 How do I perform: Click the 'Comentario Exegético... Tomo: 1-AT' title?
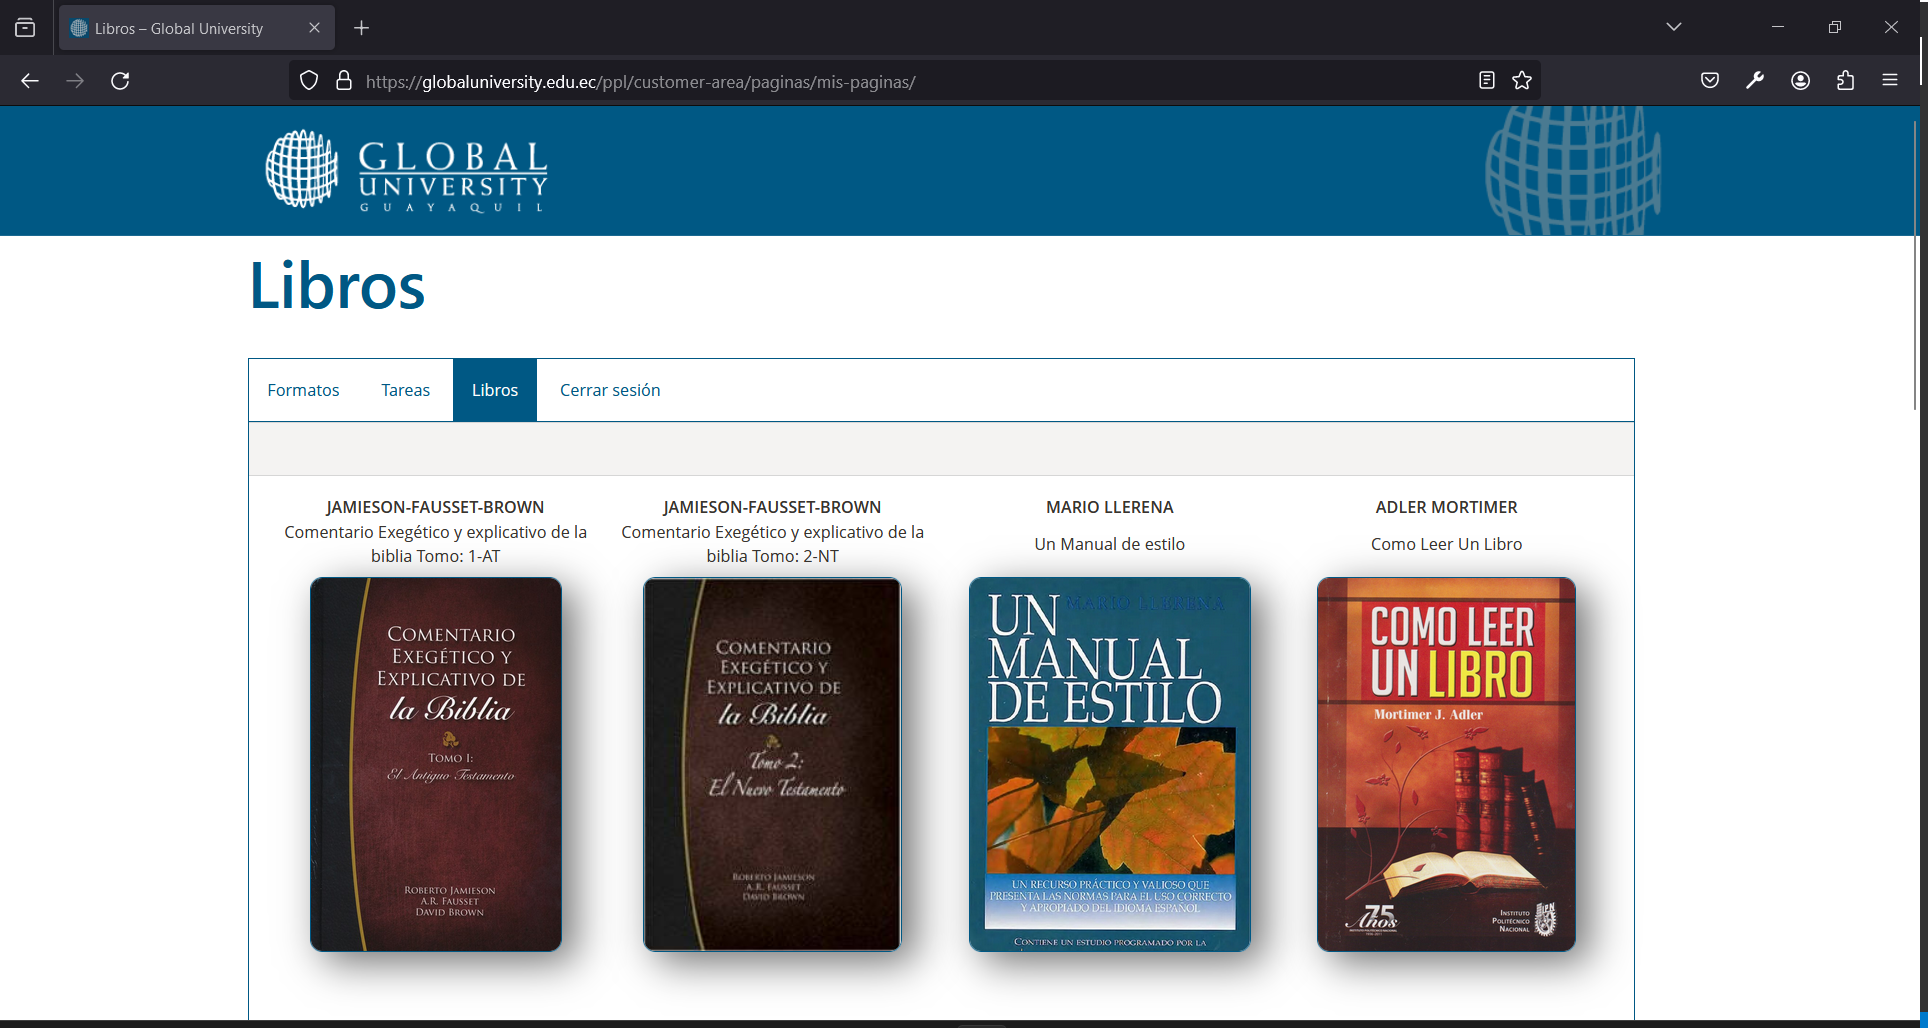(x=436, y=544)
